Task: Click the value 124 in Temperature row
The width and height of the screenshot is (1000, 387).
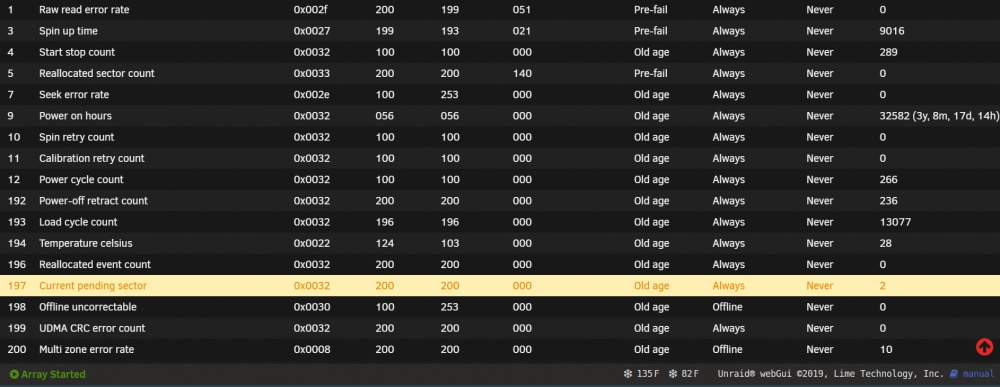Action: pyautogui.click(x=385, y=243)
